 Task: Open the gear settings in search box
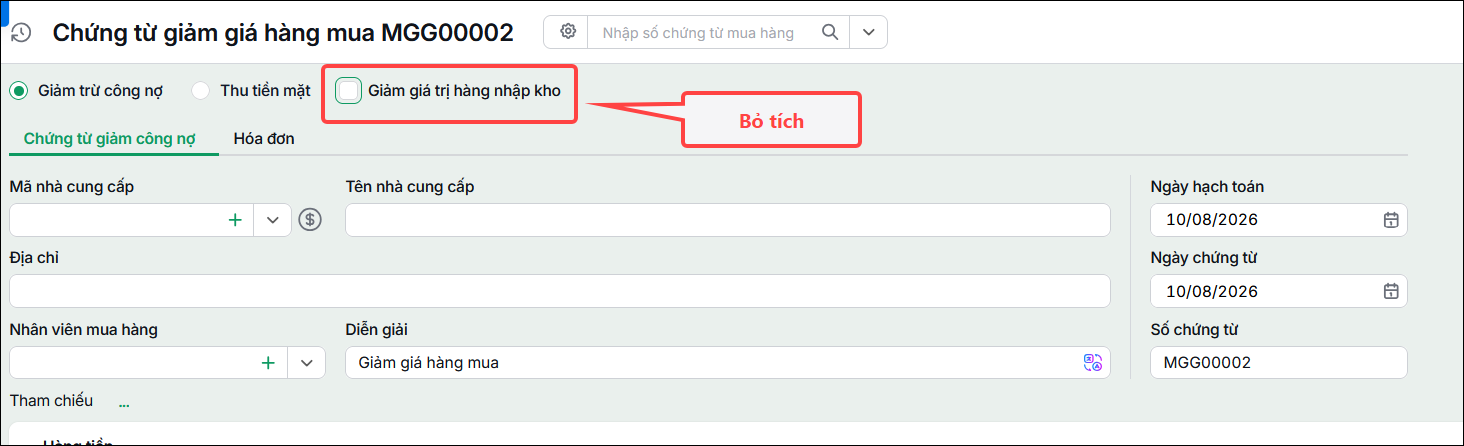[x=568, y=32]
